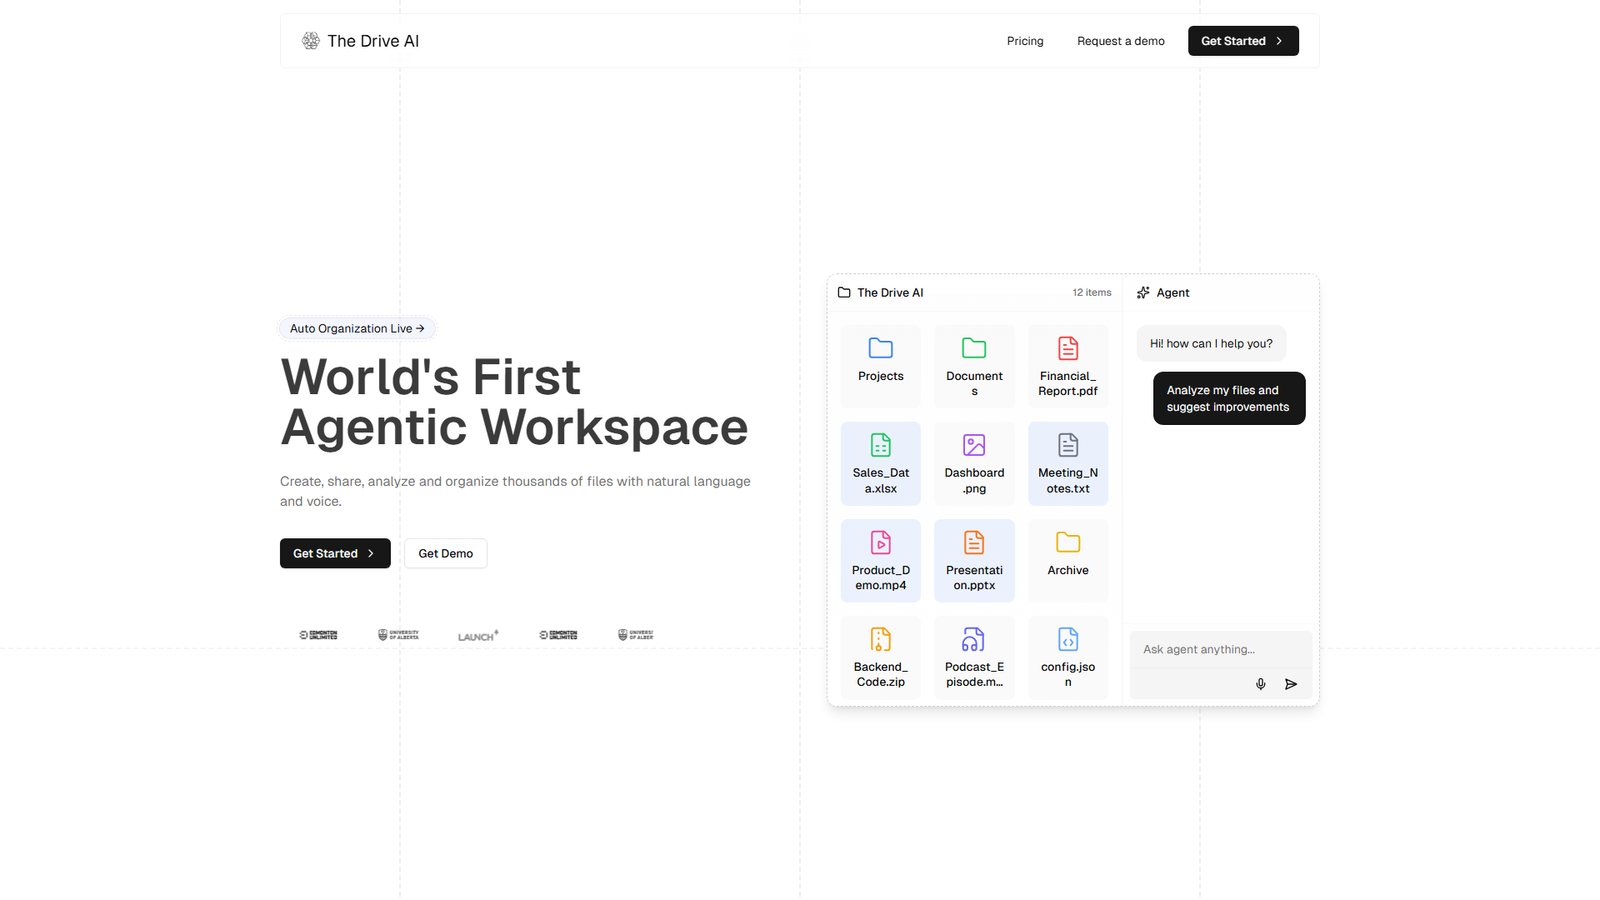Click the microphone voice input icon
The width and height of the screenshot is (1600, 900).
(x=1260, y=684)
